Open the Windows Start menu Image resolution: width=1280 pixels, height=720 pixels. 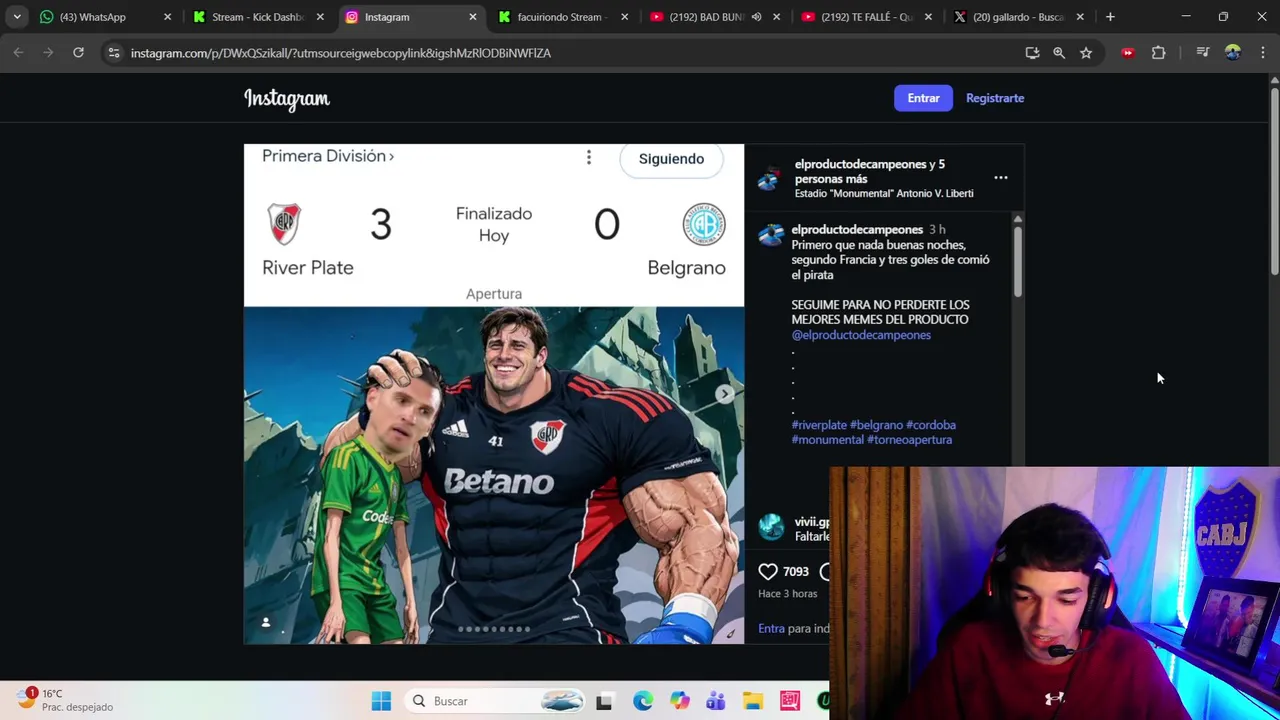[381, 701]
